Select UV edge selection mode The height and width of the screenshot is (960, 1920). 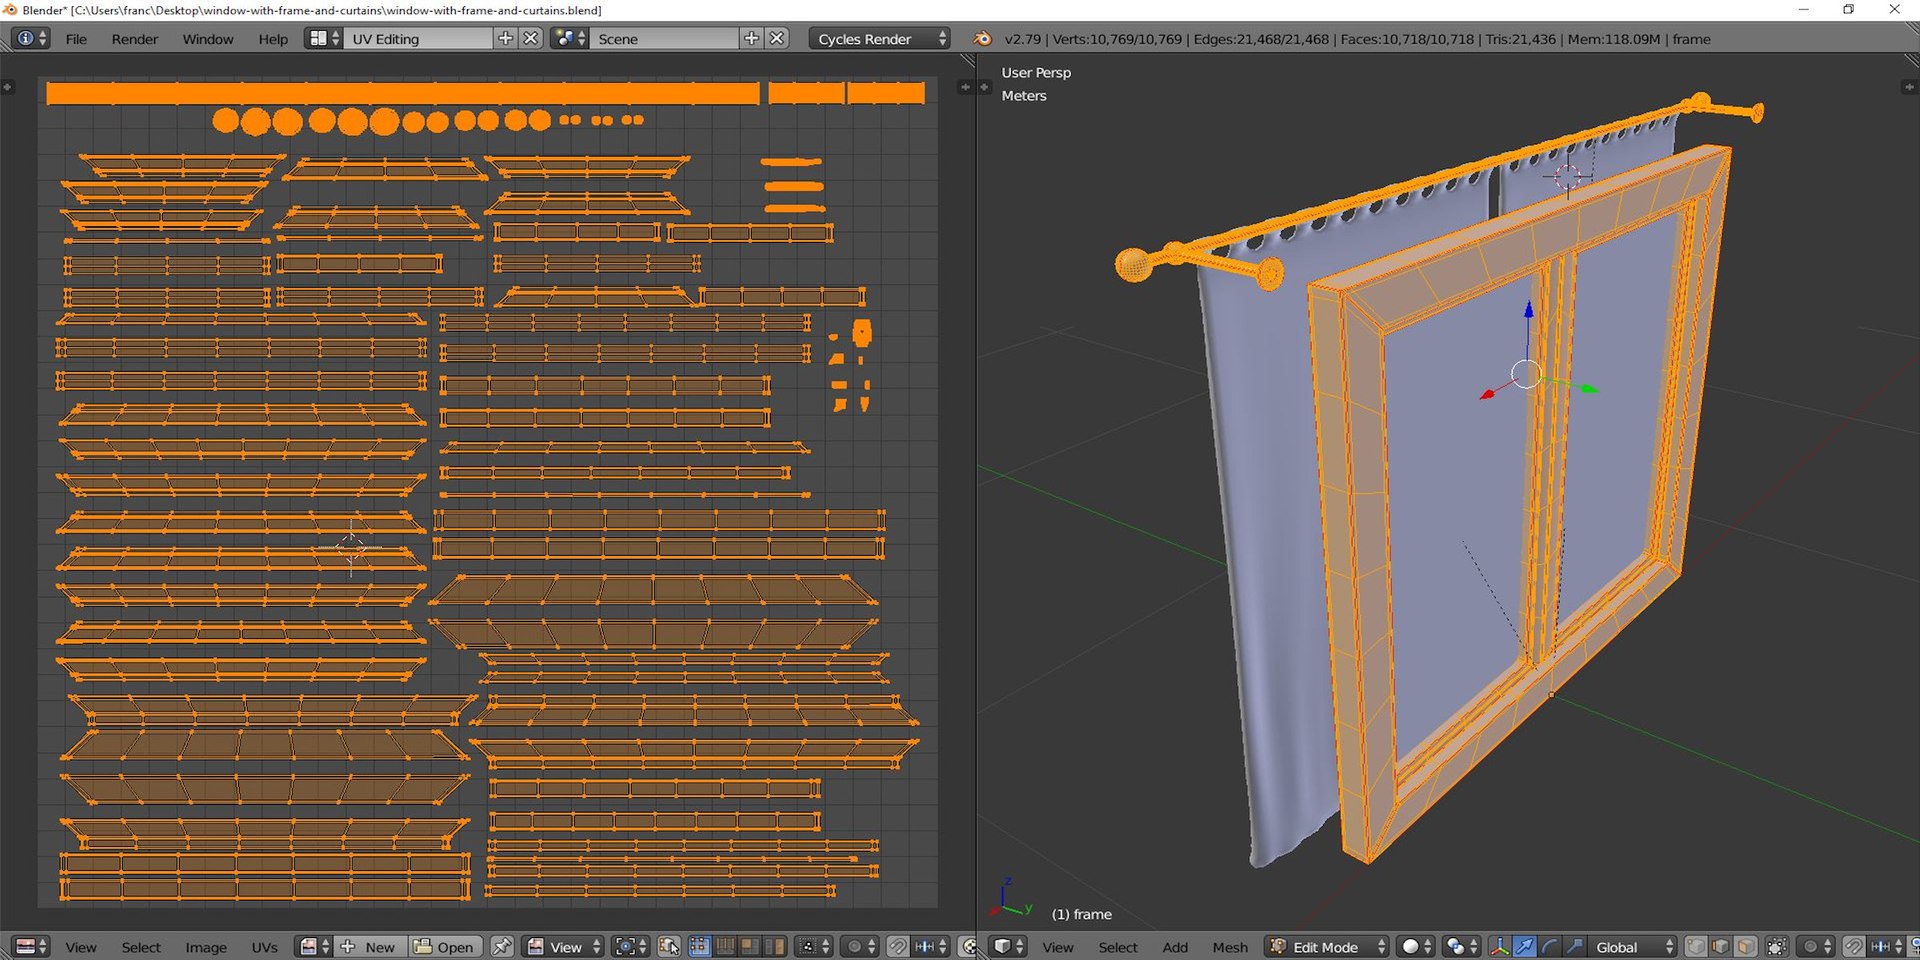point(724,947)
